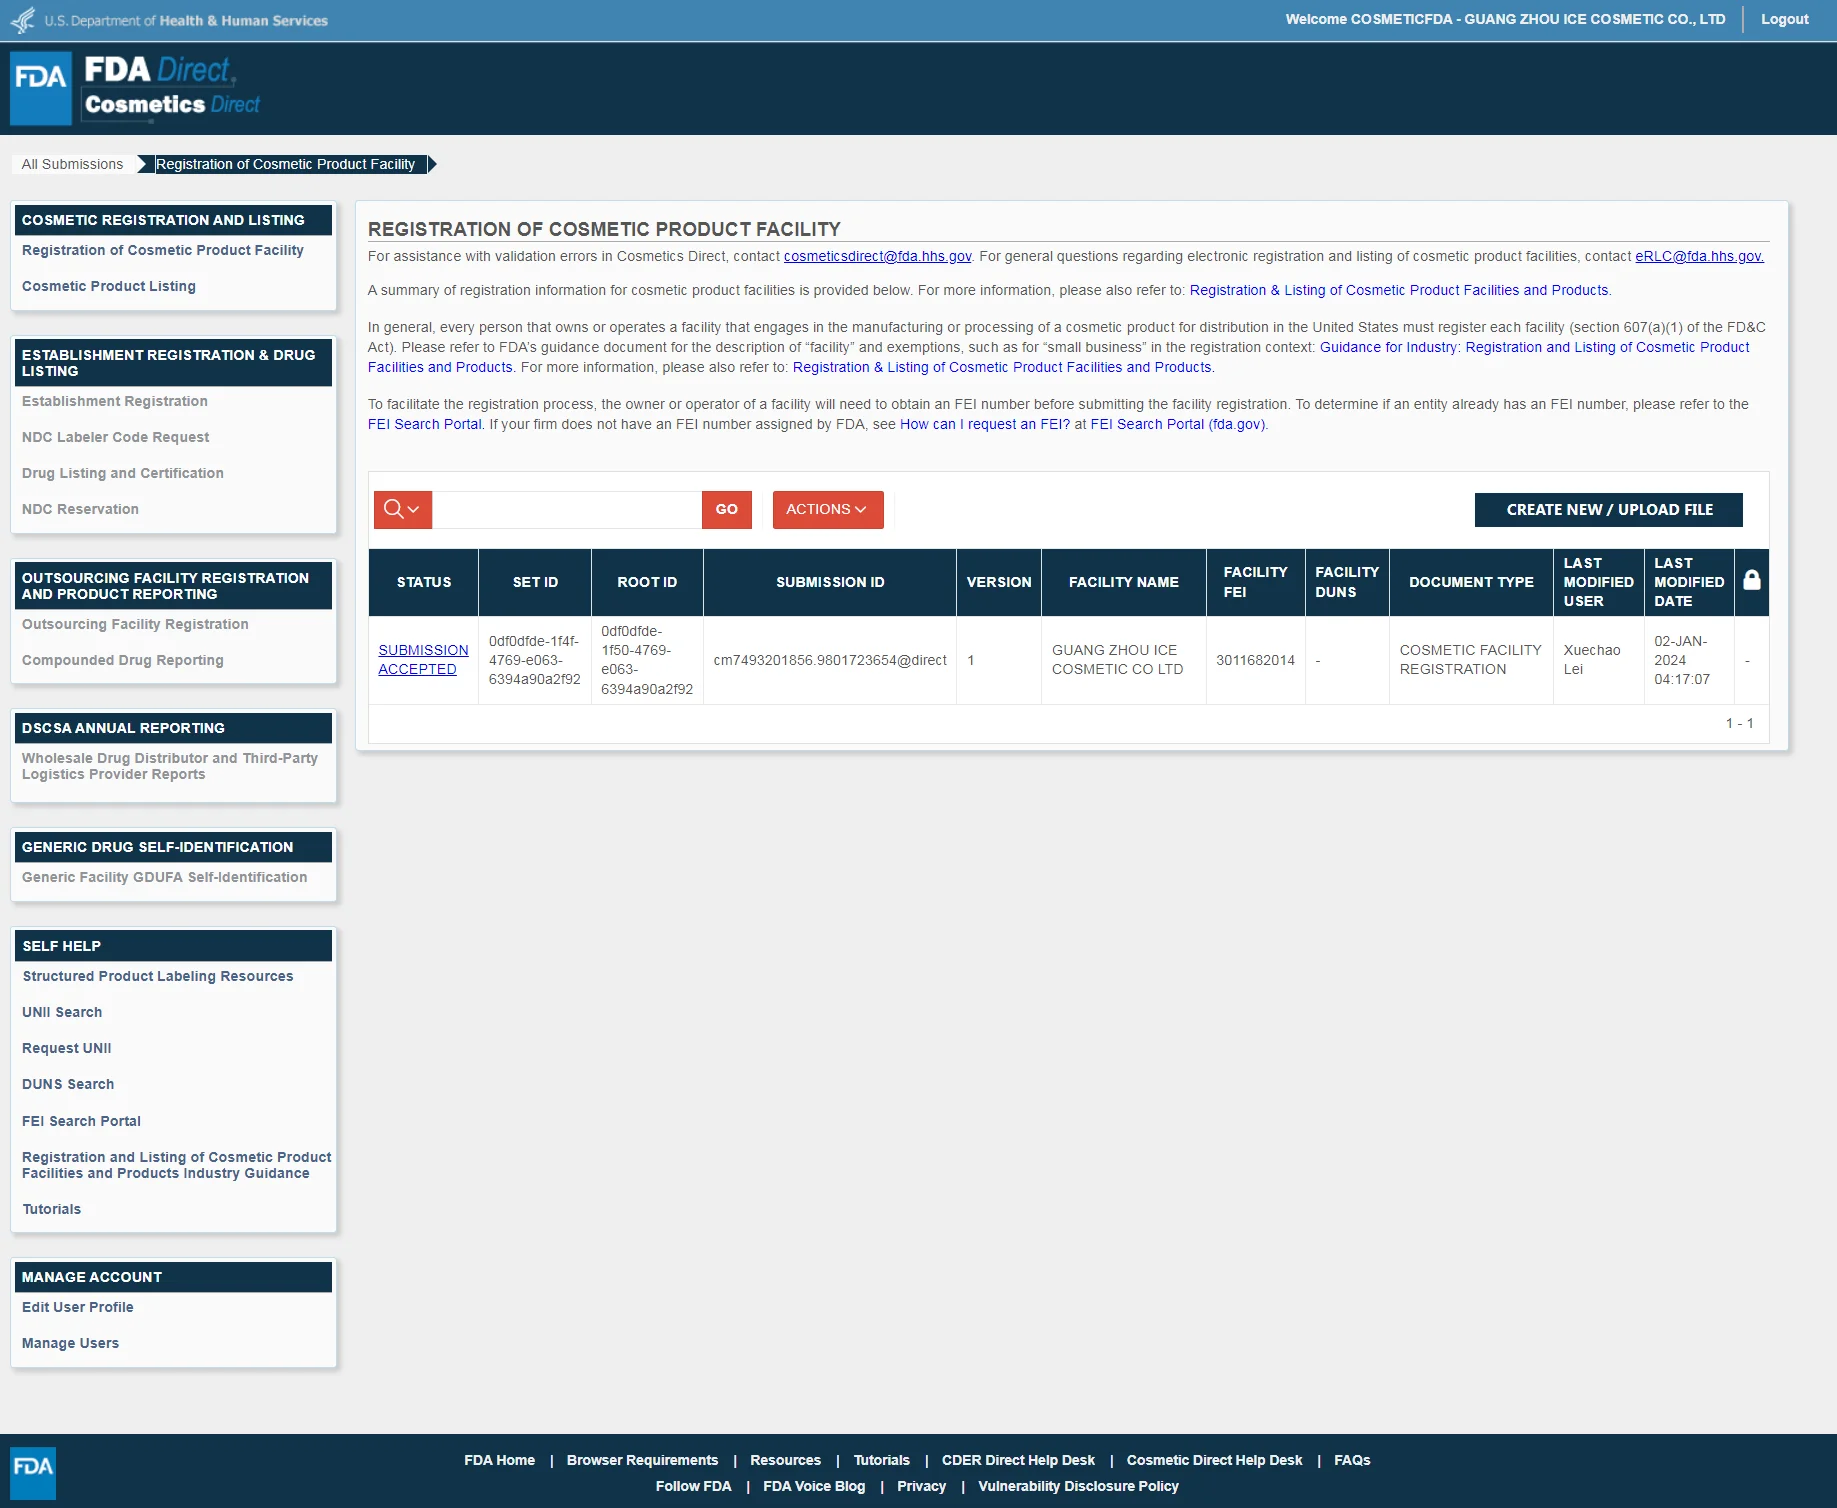
Task: Open Edit User Profile
Action: 78,1307
